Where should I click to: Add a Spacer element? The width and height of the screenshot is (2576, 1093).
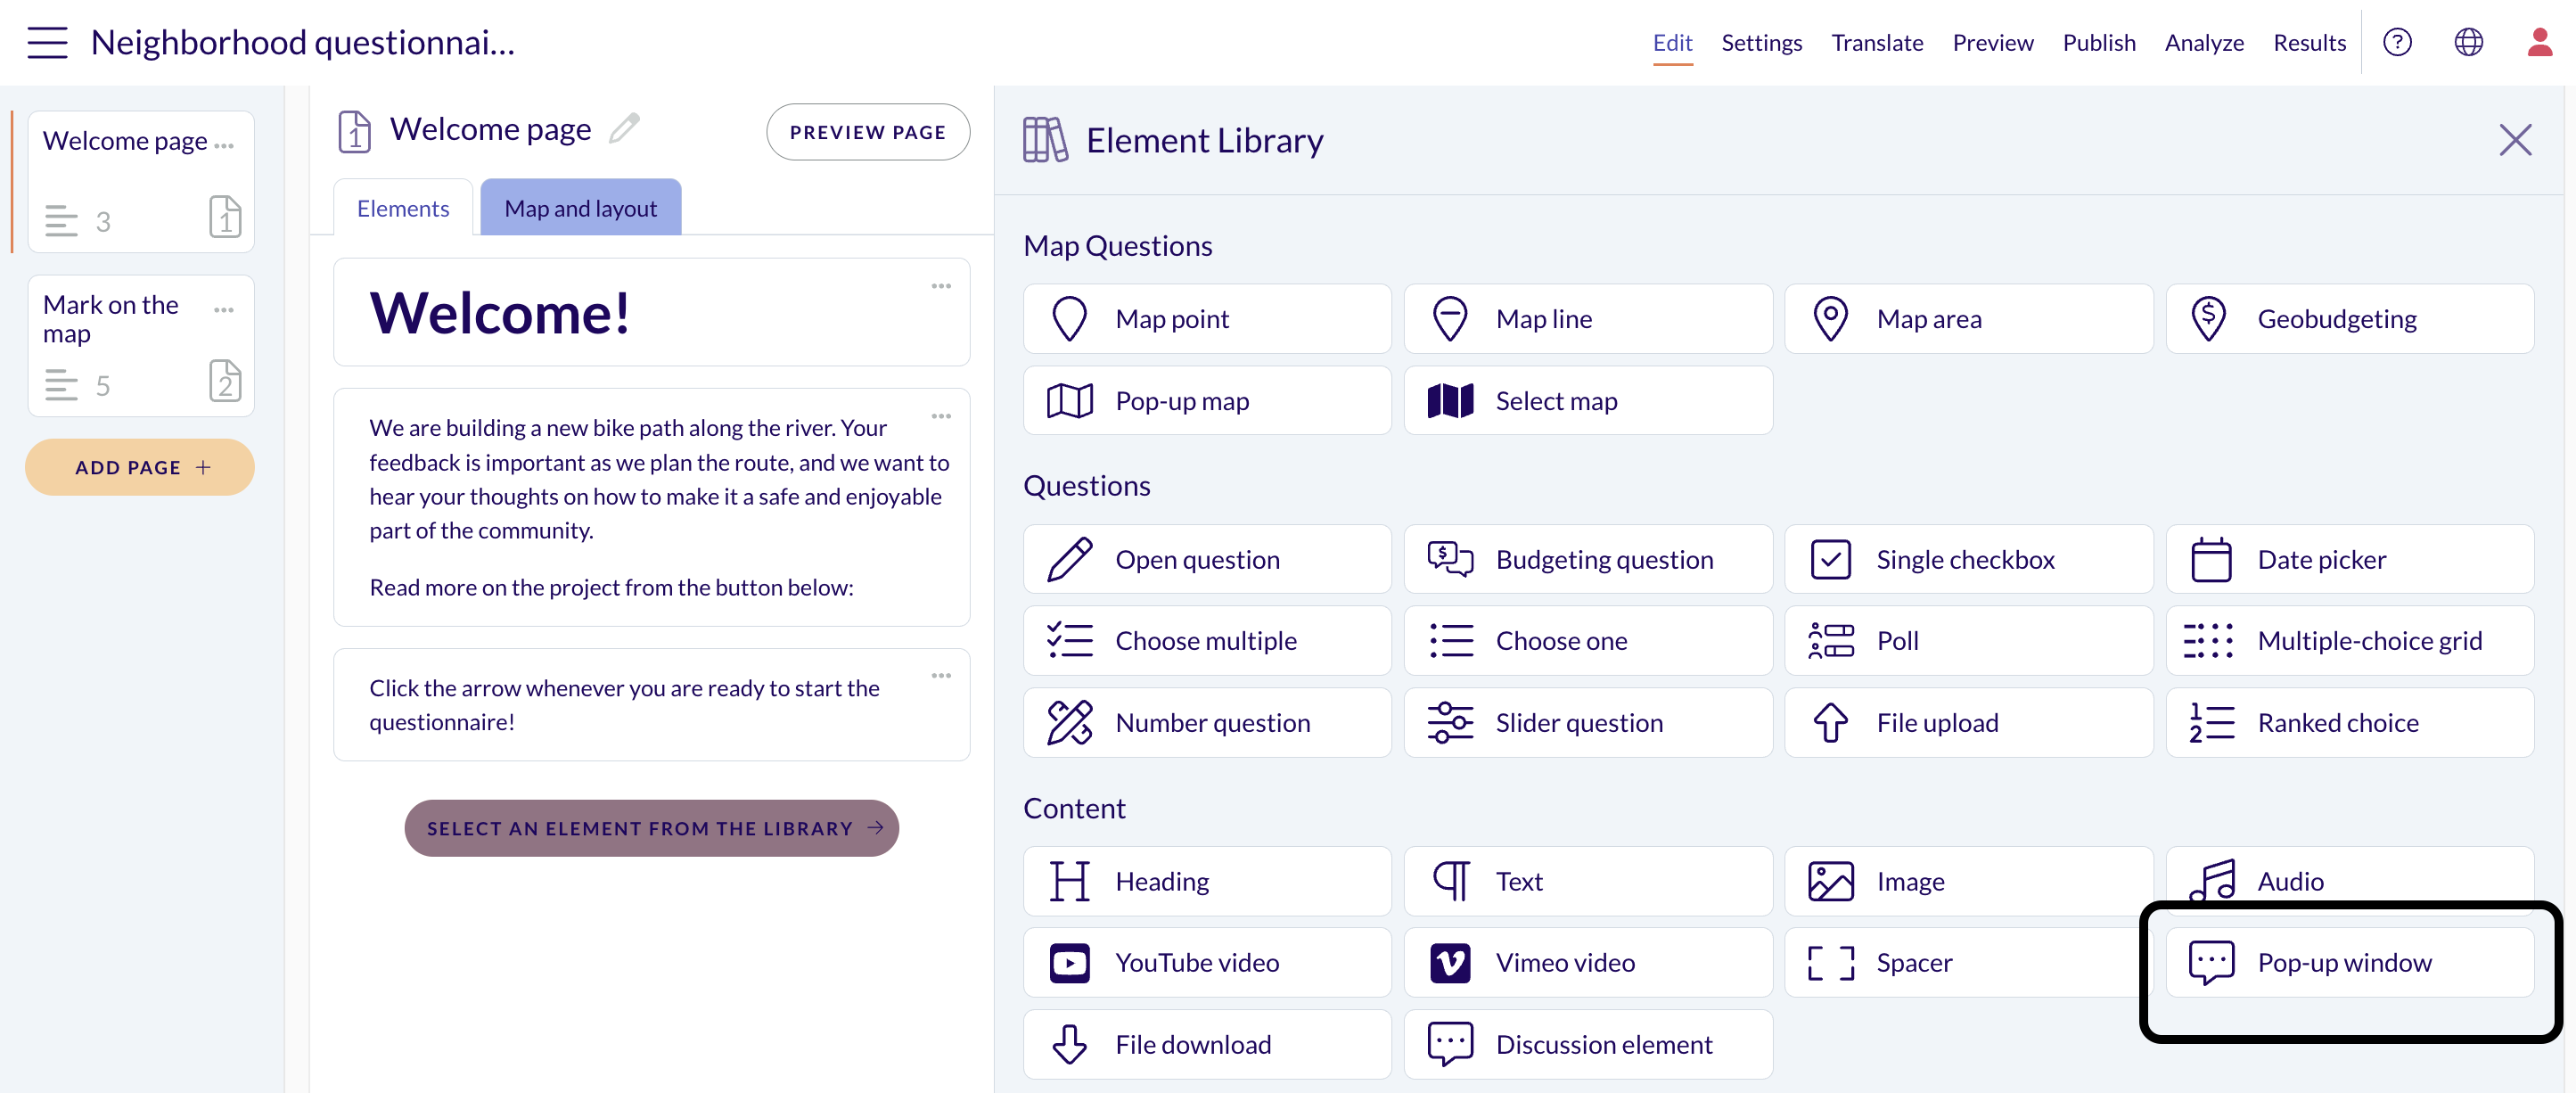coord(1968,963)
